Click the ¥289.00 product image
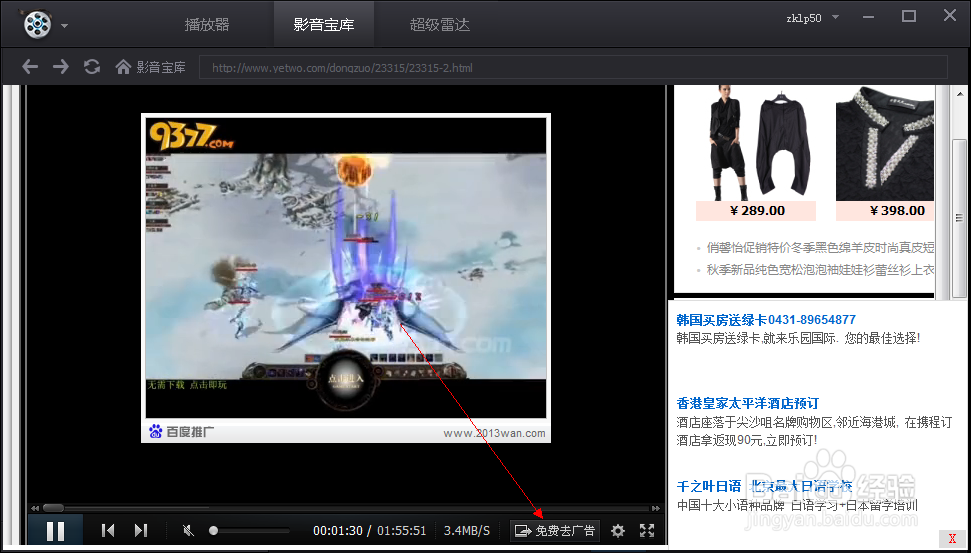This screenshot has height=553, width=971. pos(756,143)
